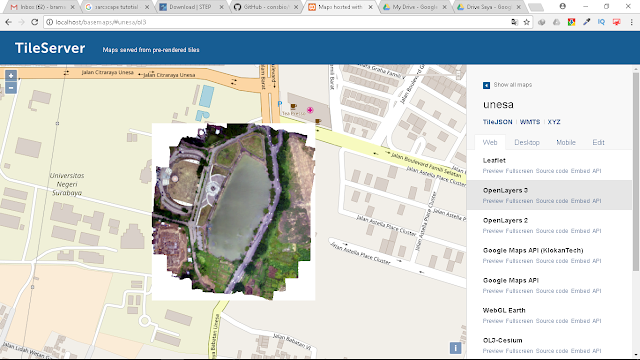Open map attribution info button
This screenshot has width=640, height=360.
tap(455, 348)
